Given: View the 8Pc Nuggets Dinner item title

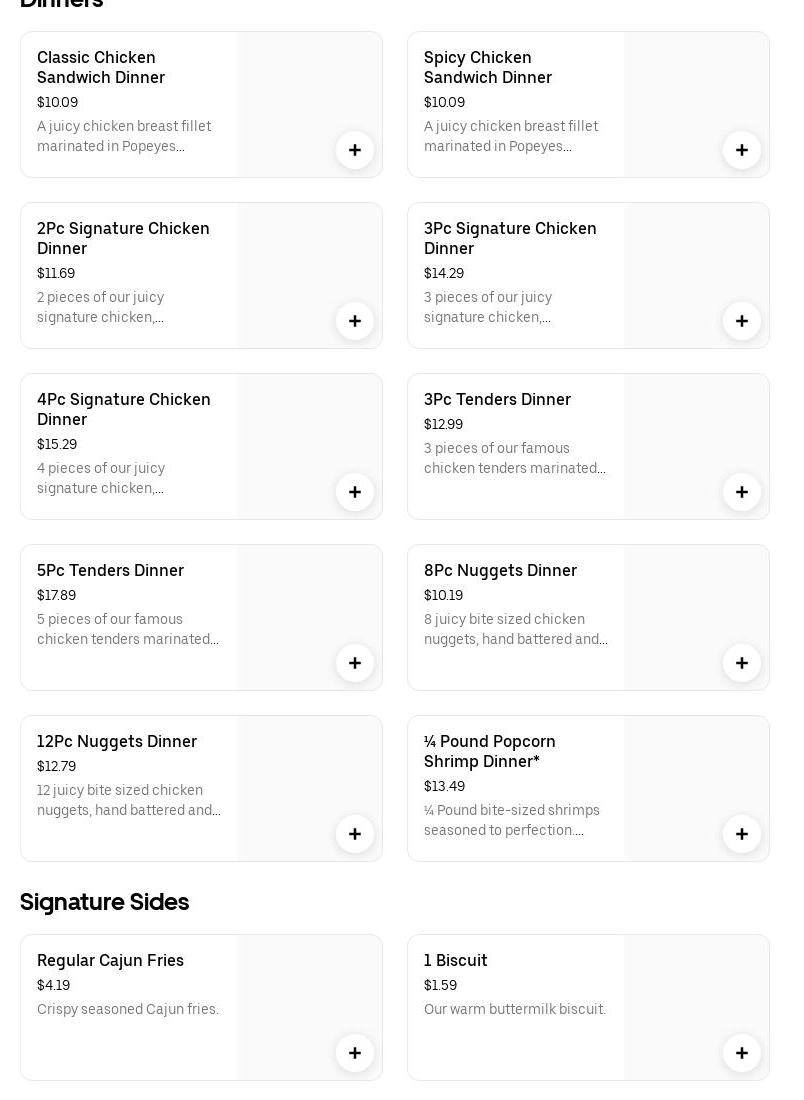Looking at the screenshot, I should [500, 571].
